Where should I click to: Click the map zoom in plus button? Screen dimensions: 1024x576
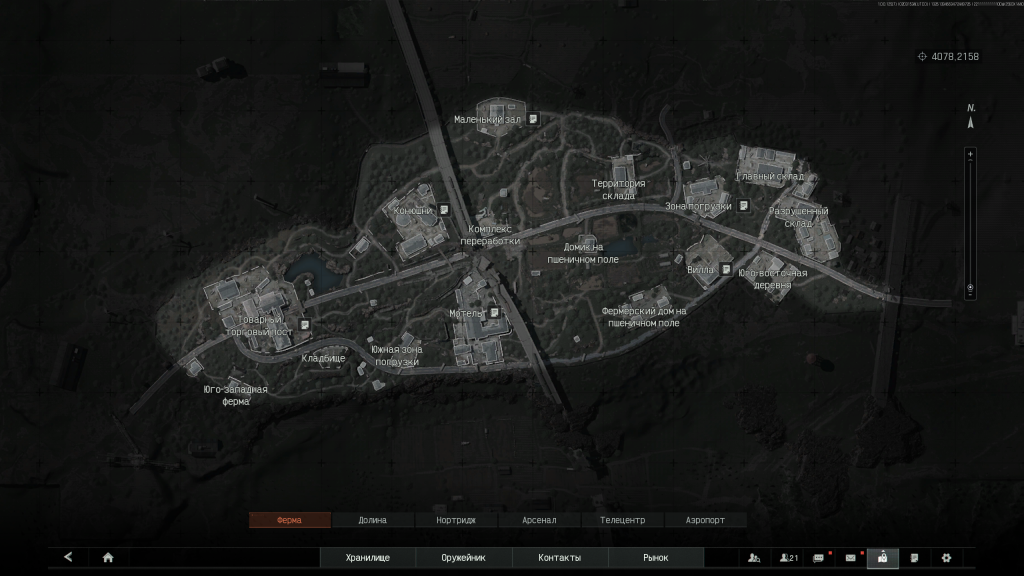[970, 154]
